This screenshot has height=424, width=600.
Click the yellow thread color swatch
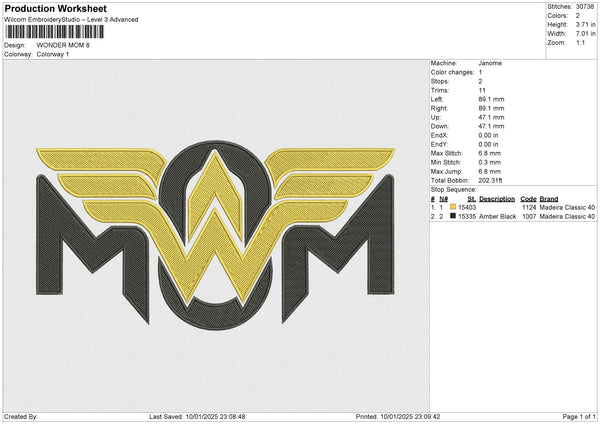click(453, 207)
